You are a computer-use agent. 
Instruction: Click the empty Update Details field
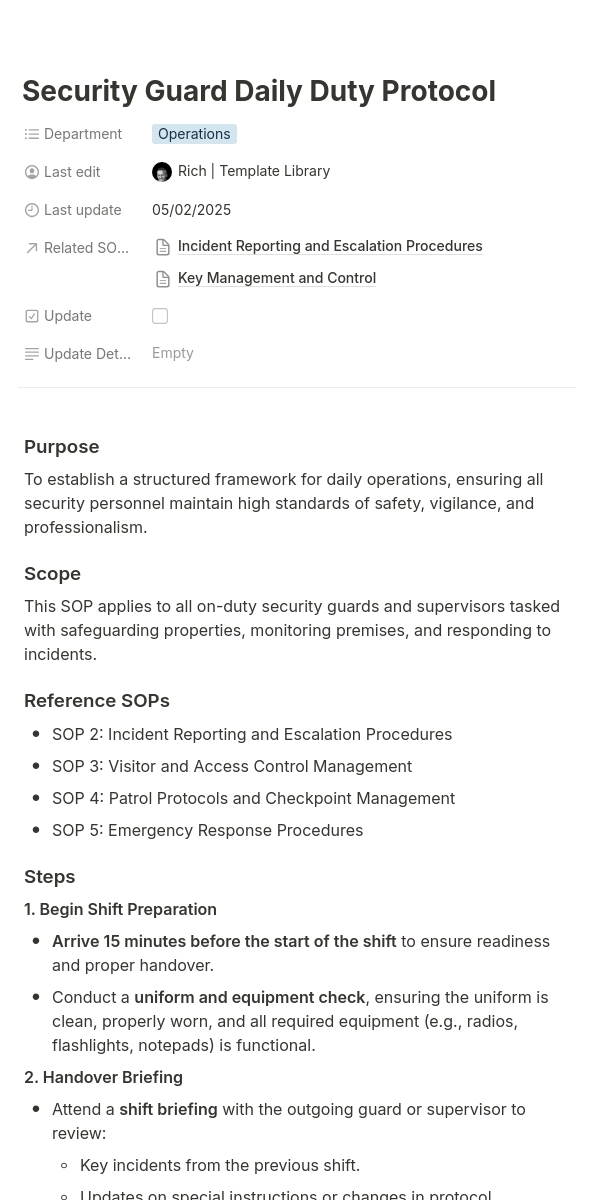tap(173, 353)
